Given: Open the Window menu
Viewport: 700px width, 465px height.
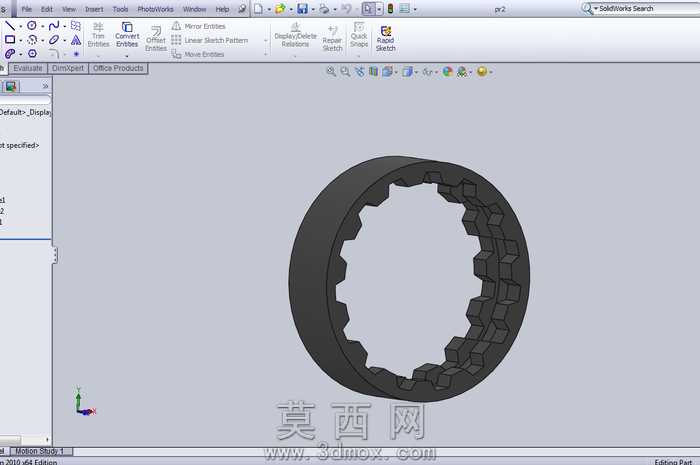Looking at the screenshot, I should (x=195, y=9).
